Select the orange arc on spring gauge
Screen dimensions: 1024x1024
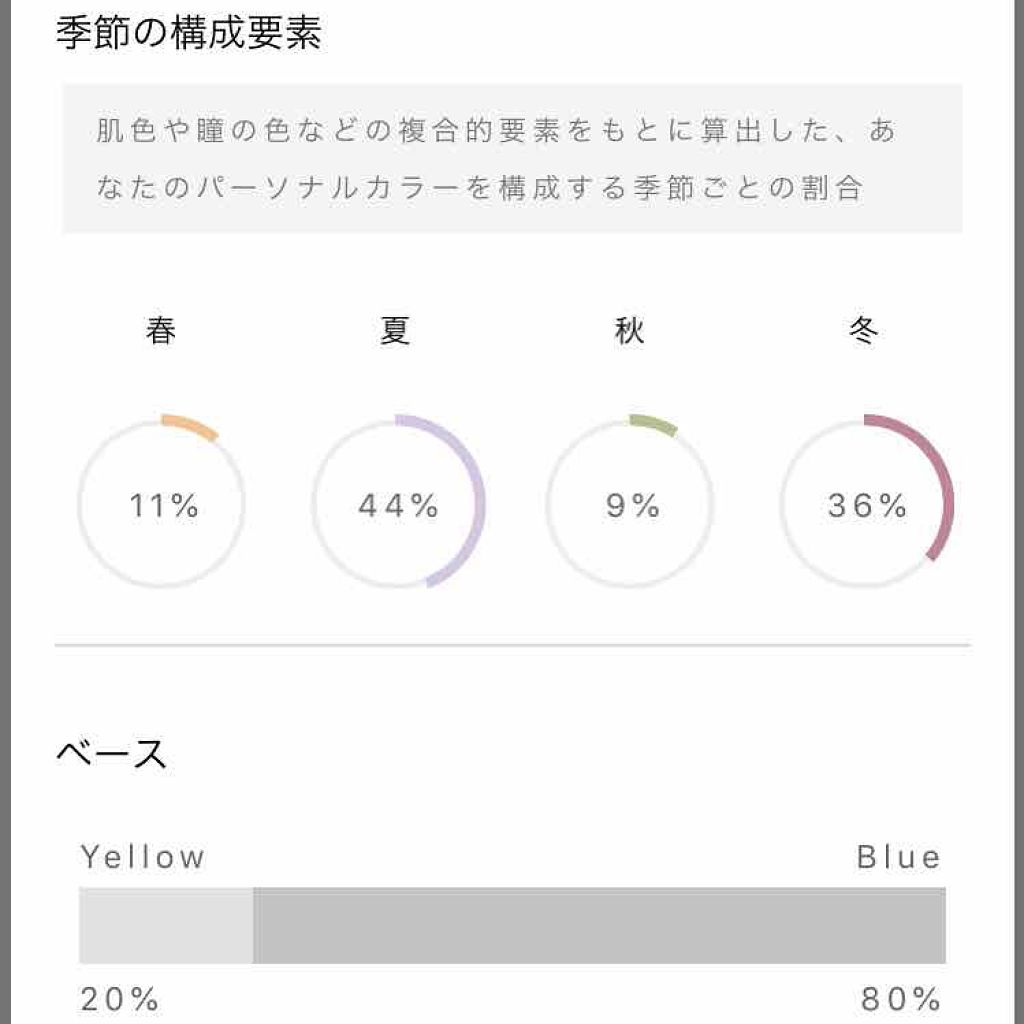point(192,425)
